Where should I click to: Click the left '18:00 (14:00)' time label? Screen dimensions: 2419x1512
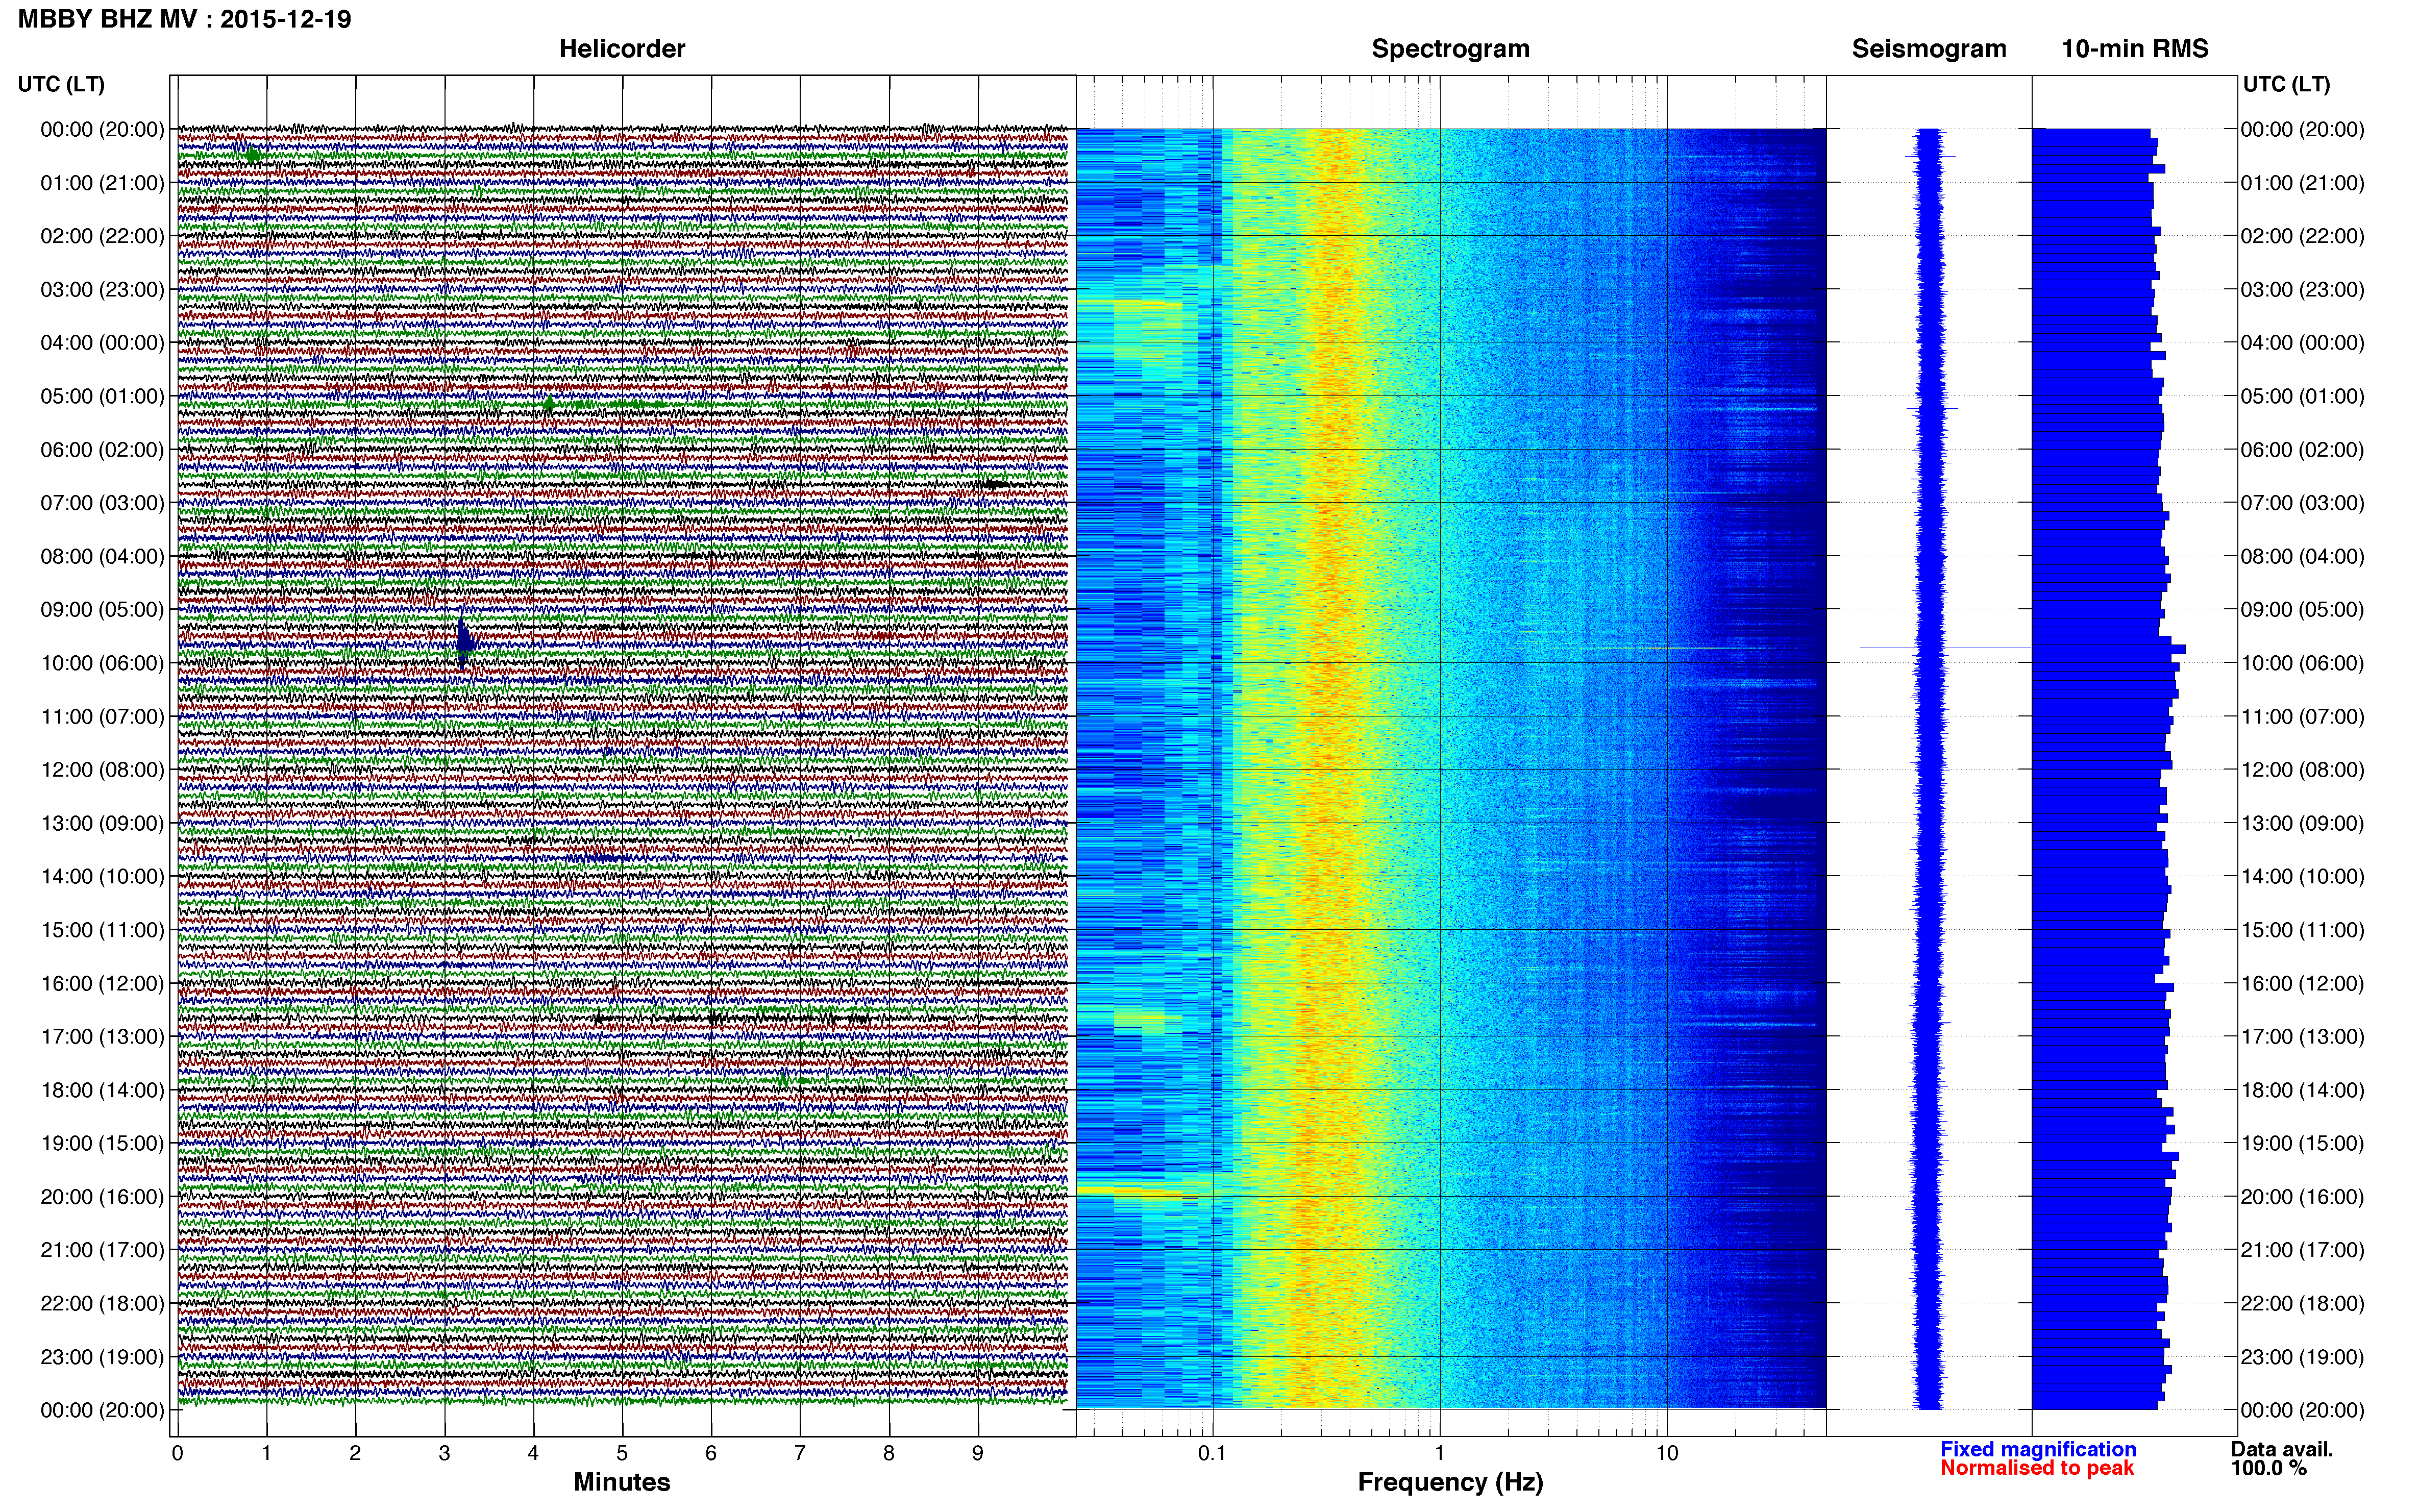tap(102, 1090)
